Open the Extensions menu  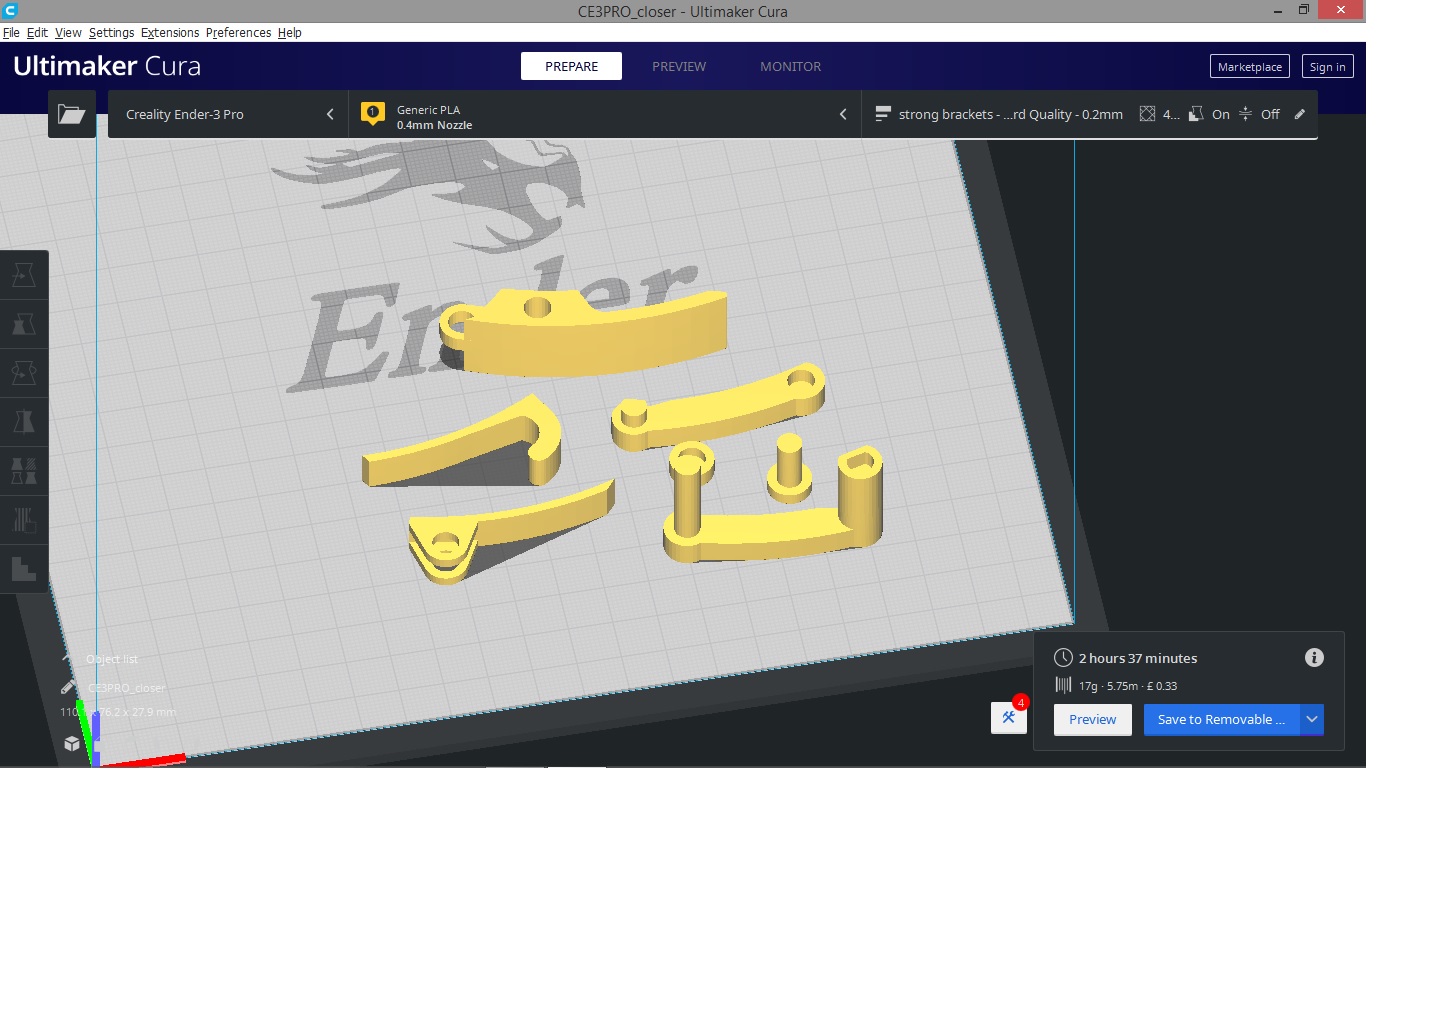pyautogui.click(x=170, y=32)
